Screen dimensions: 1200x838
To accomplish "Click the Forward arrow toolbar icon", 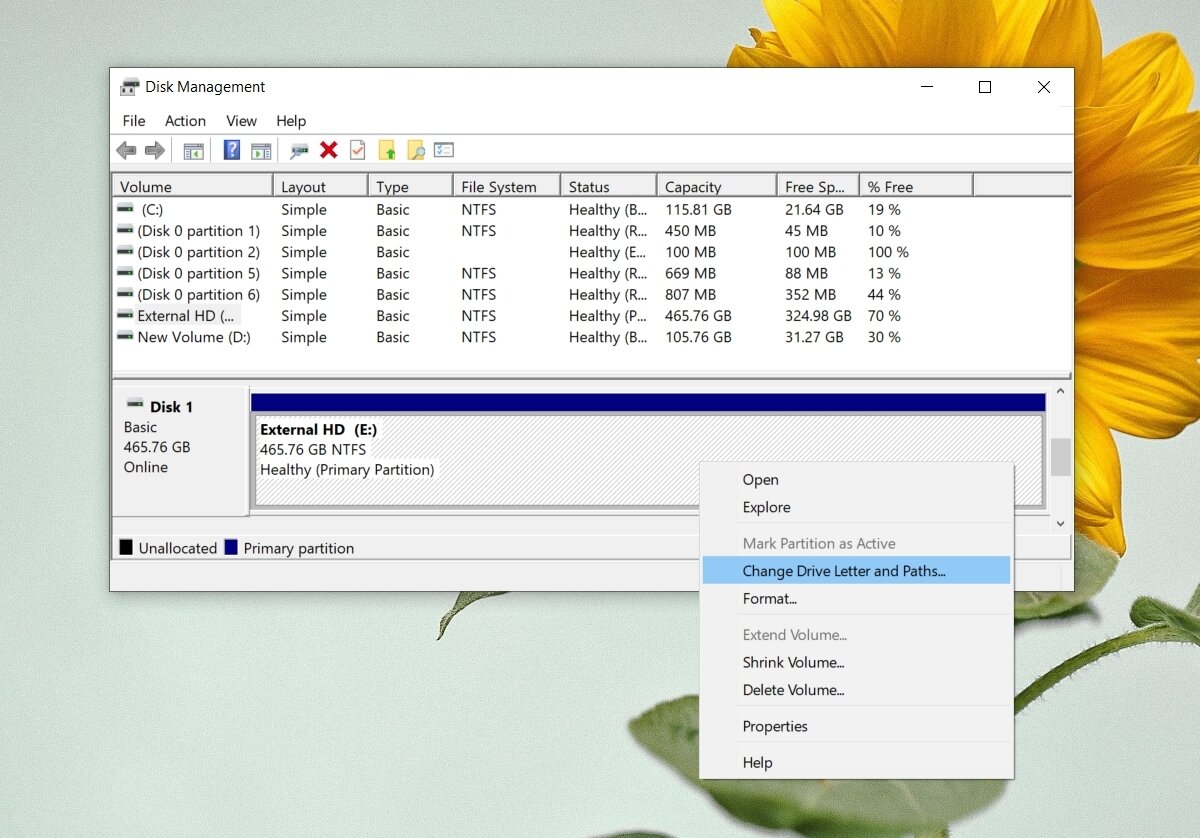I will 154,150.
